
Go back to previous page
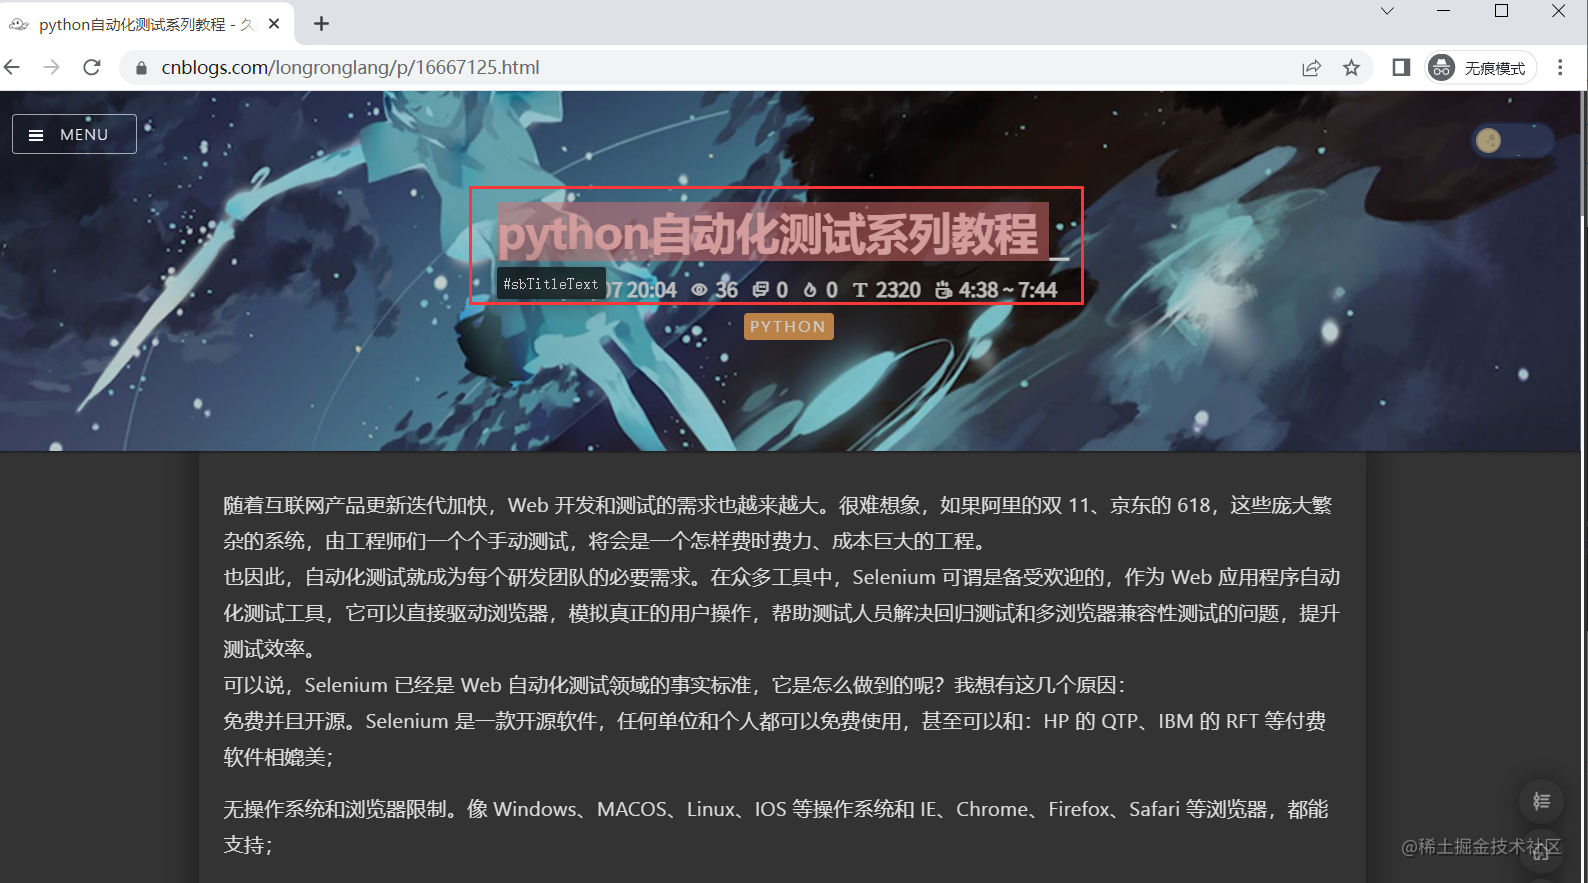point(13,67)
